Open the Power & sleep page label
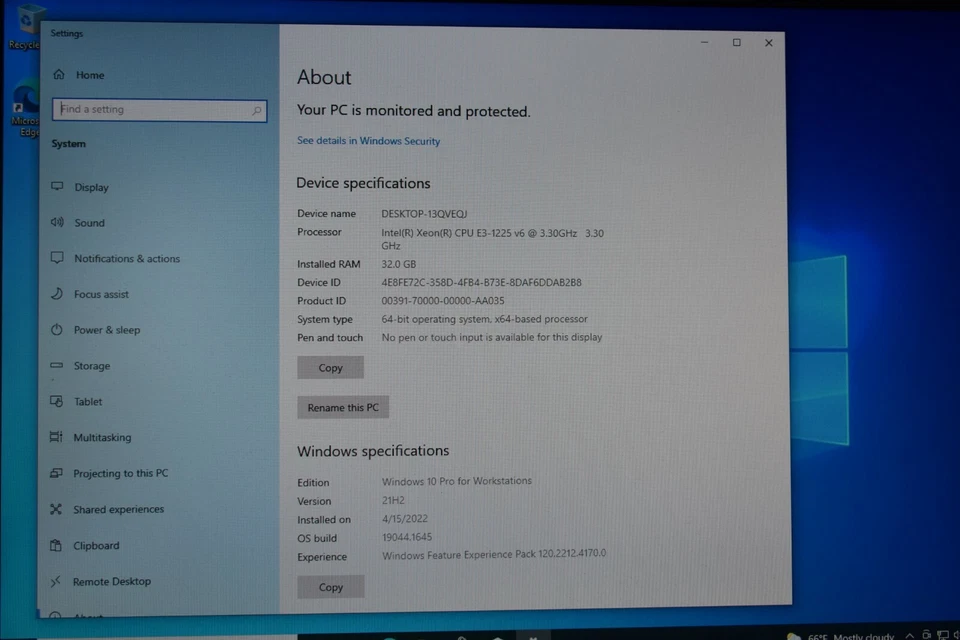This screenshot has width=960, height=640. [x=107, y=330]
